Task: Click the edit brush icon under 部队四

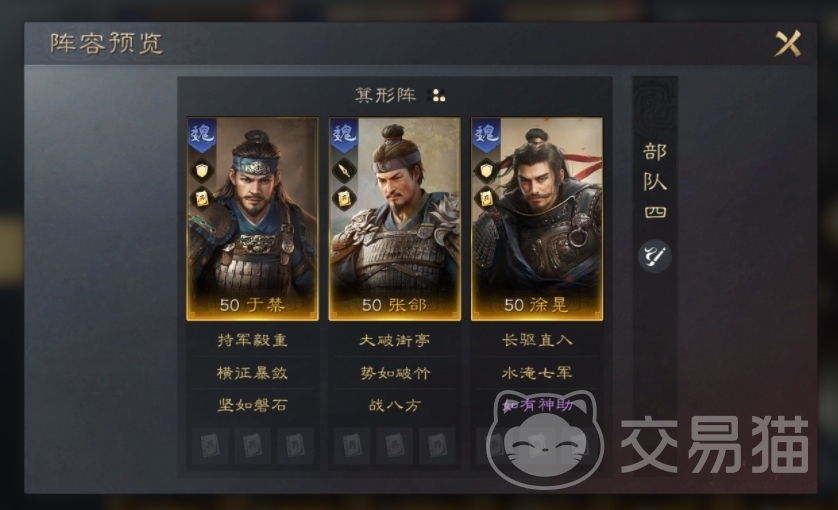Action: click(x=655, y=257)
